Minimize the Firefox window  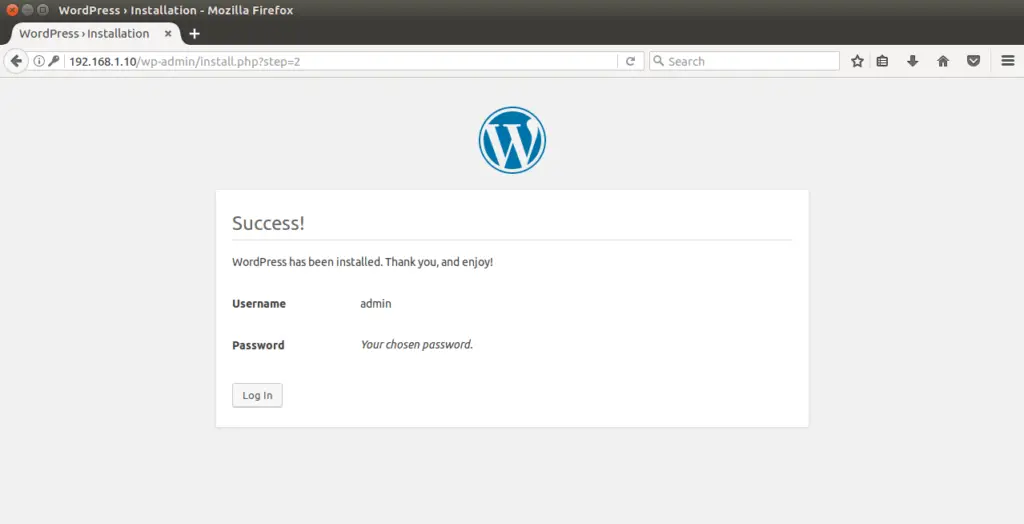pos(27,10)
